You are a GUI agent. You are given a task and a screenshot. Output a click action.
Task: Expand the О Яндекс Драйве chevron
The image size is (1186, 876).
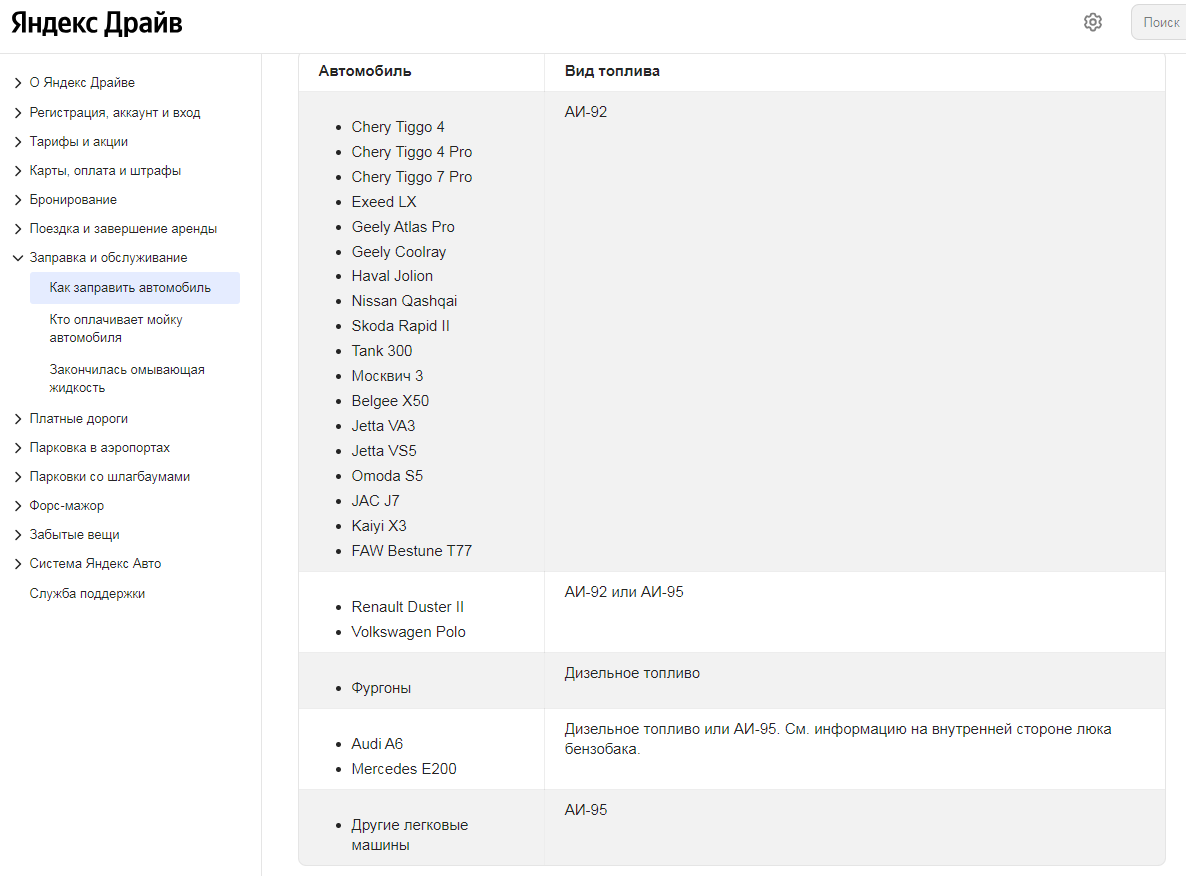(x=18, y=82)
